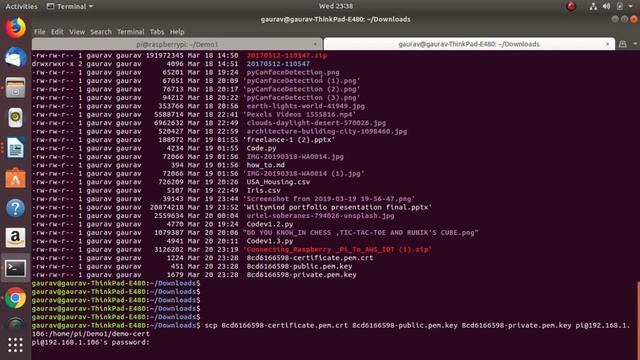Click Witymind portfolio presentation final.pptx
Image resolution: width=640 pixels, height=360 pixels.
point(337,207)
